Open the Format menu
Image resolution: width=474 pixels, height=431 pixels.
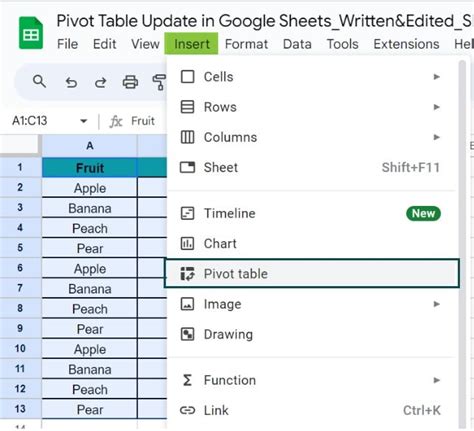pos(246,44)
